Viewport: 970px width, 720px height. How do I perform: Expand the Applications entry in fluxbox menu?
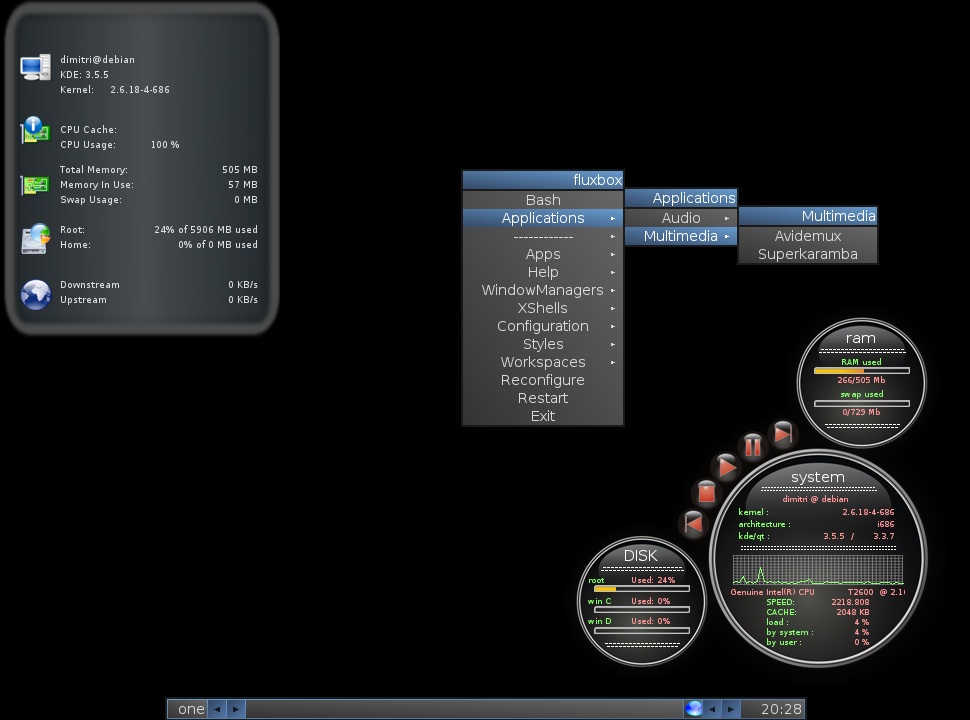pyautogui.click(x=543, y=218)
